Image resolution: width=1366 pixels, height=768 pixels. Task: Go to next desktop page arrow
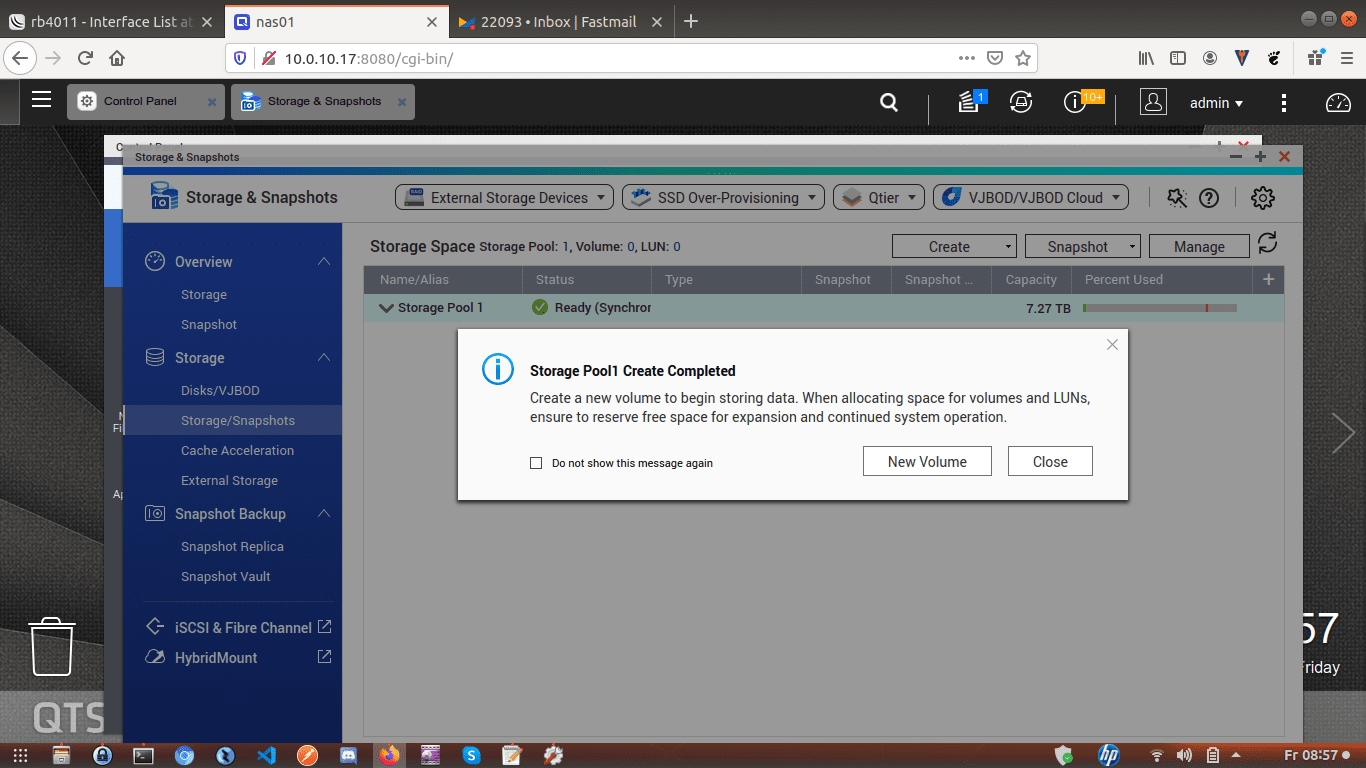1343,433
